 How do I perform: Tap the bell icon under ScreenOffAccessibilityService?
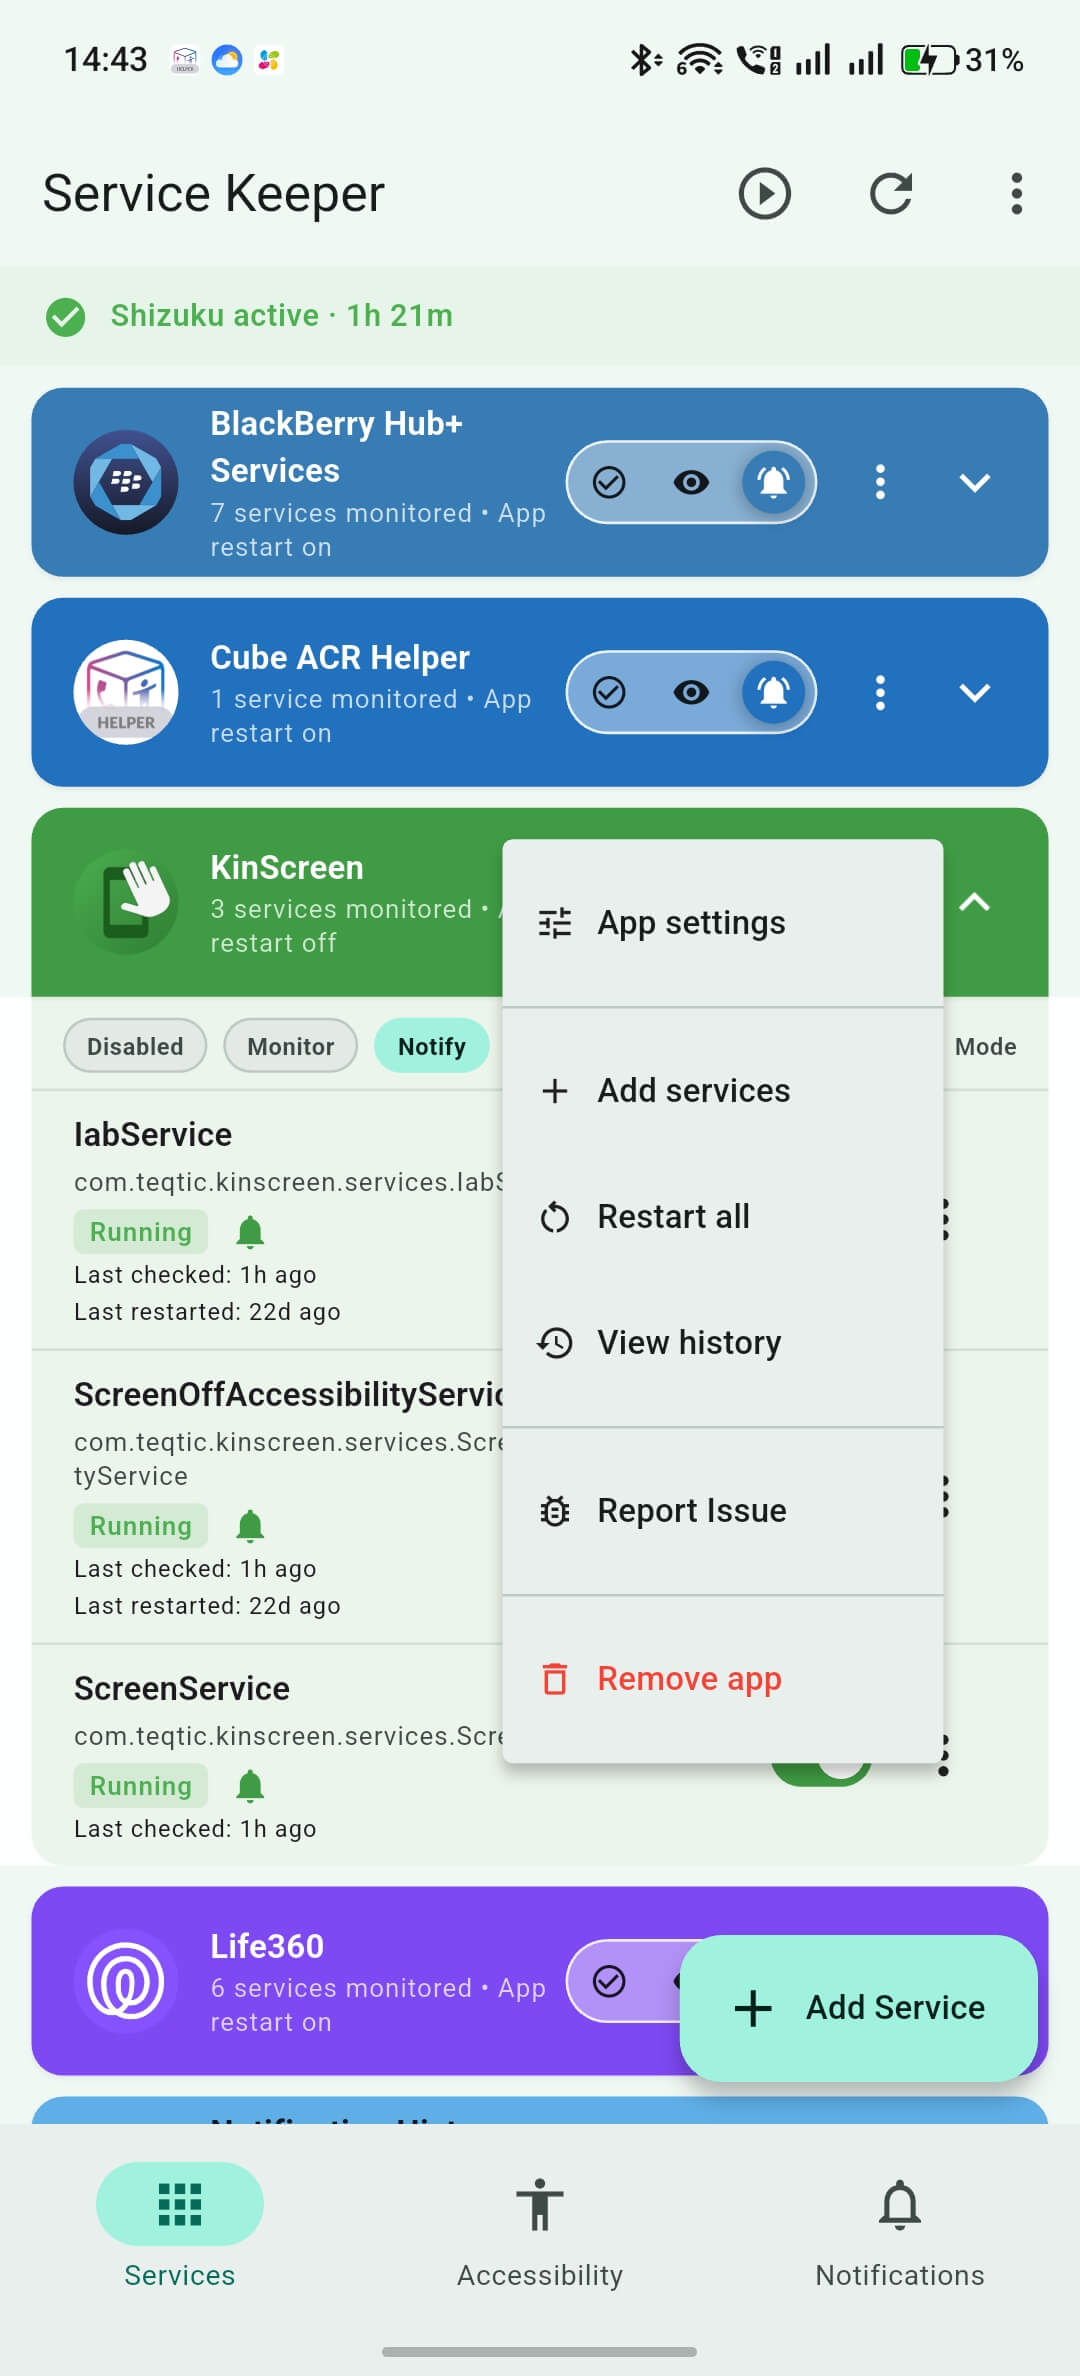[x=250, y=1526]
